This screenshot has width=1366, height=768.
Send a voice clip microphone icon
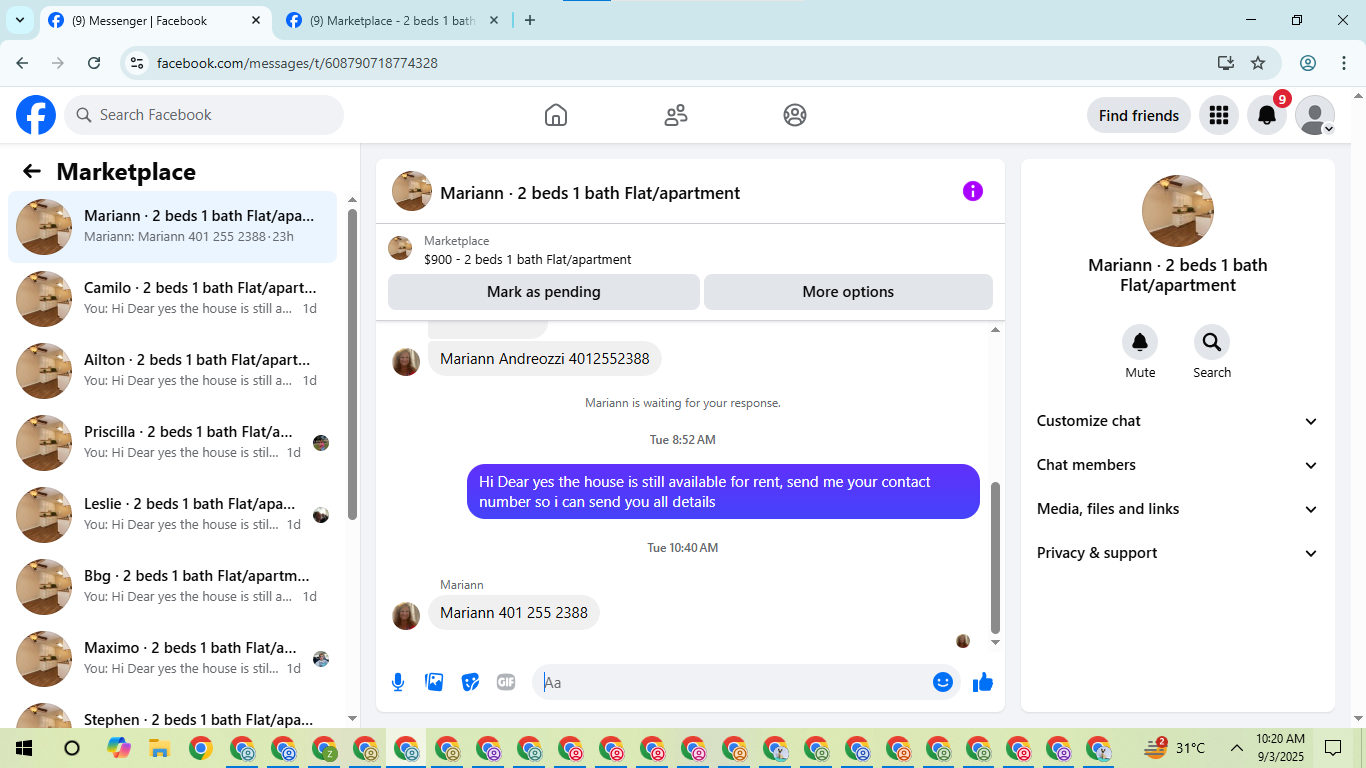coord(398,682)
